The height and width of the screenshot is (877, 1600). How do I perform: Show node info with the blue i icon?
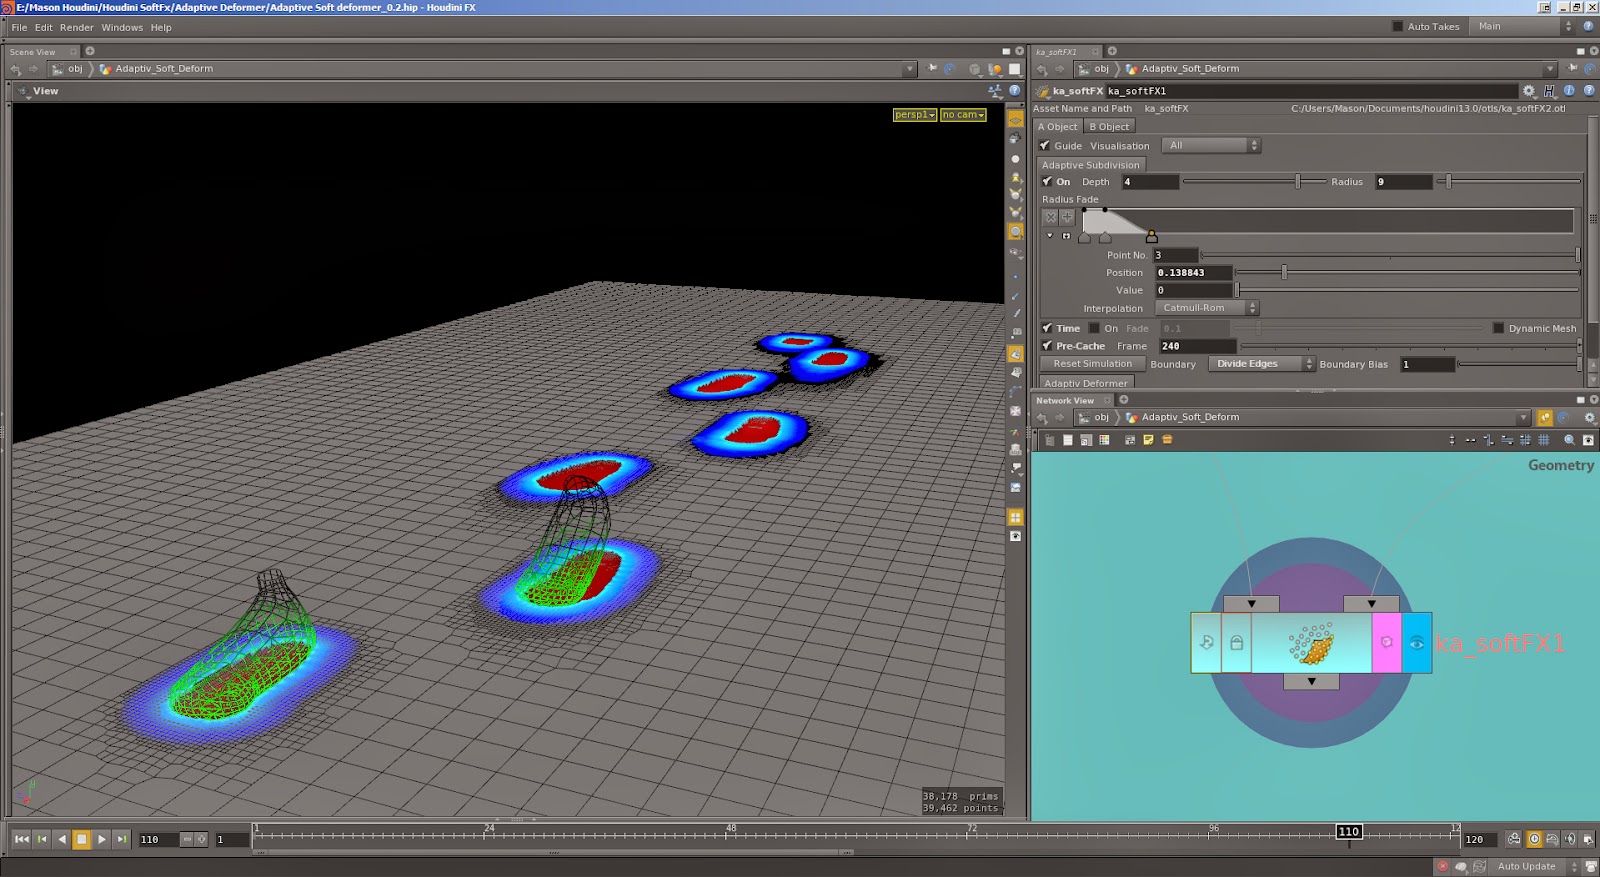(1569, 91)
